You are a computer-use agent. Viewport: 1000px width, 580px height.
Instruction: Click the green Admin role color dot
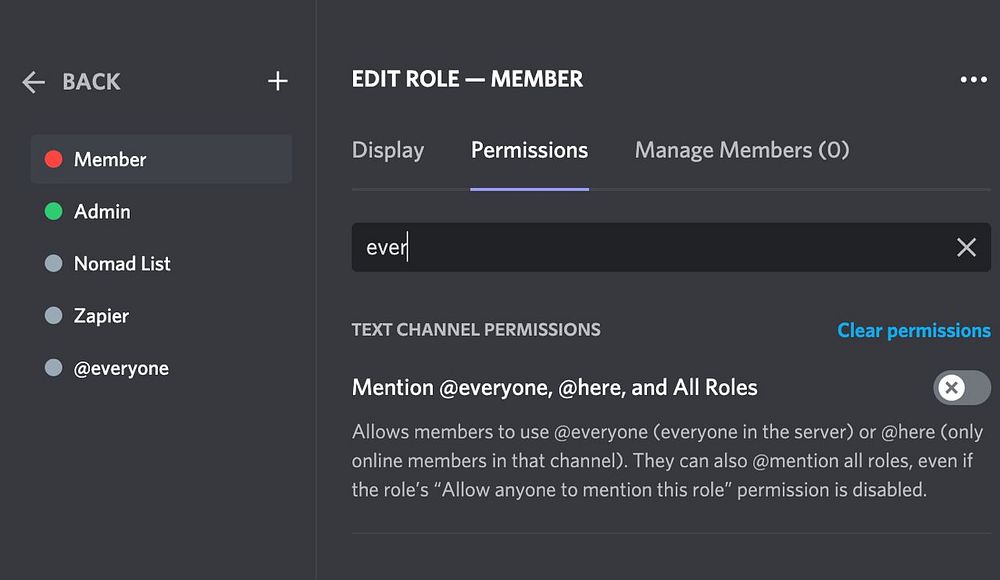point(54,212)
